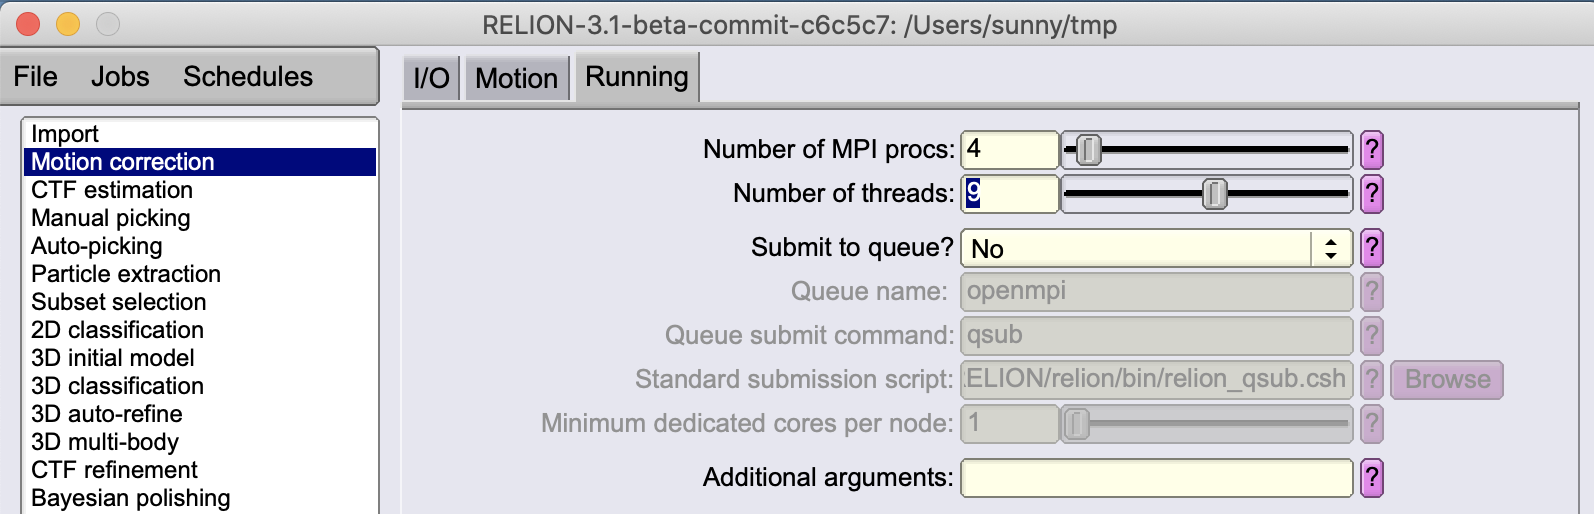The width and height of the screenshot is (1594, 514).
Task: Select Particle extraction job type
Action: pos(200,274)
